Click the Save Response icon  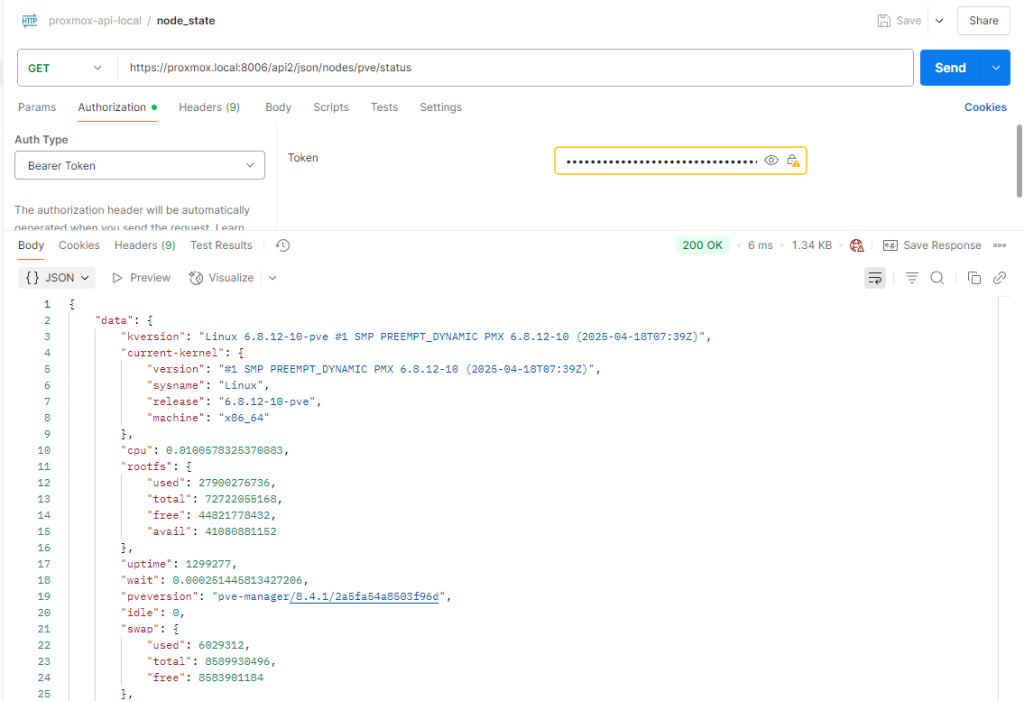[890, 245]
